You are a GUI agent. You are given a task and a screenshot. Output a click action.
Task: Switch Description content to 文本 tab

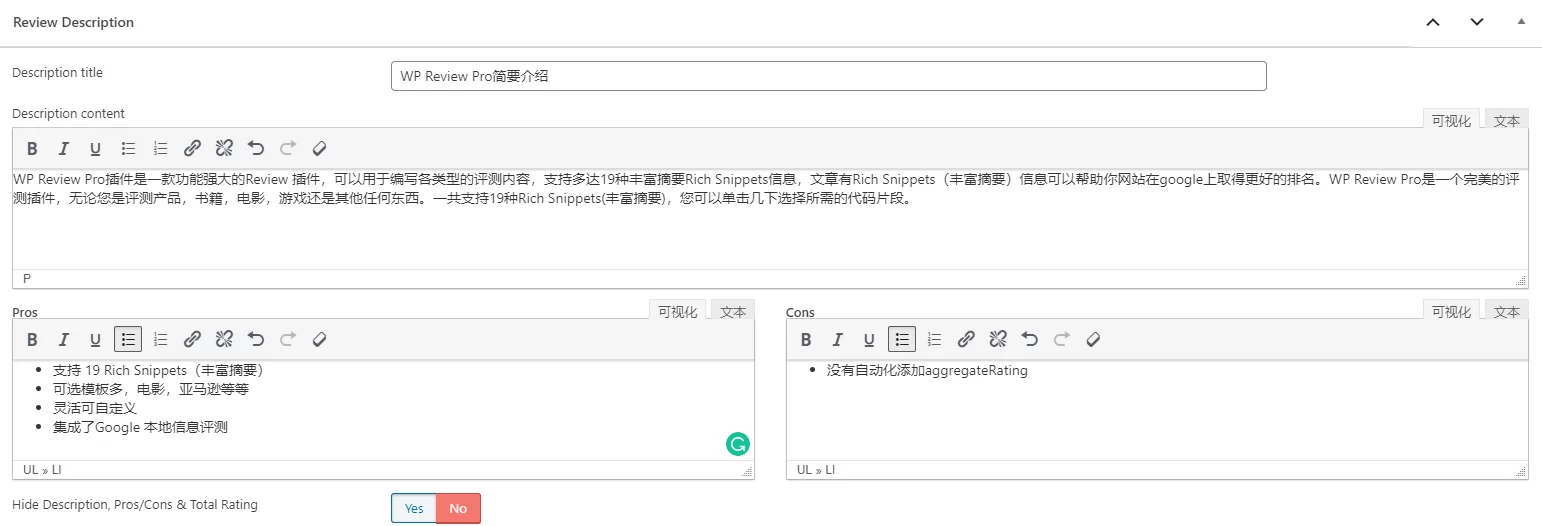[x=1506, y=120]
